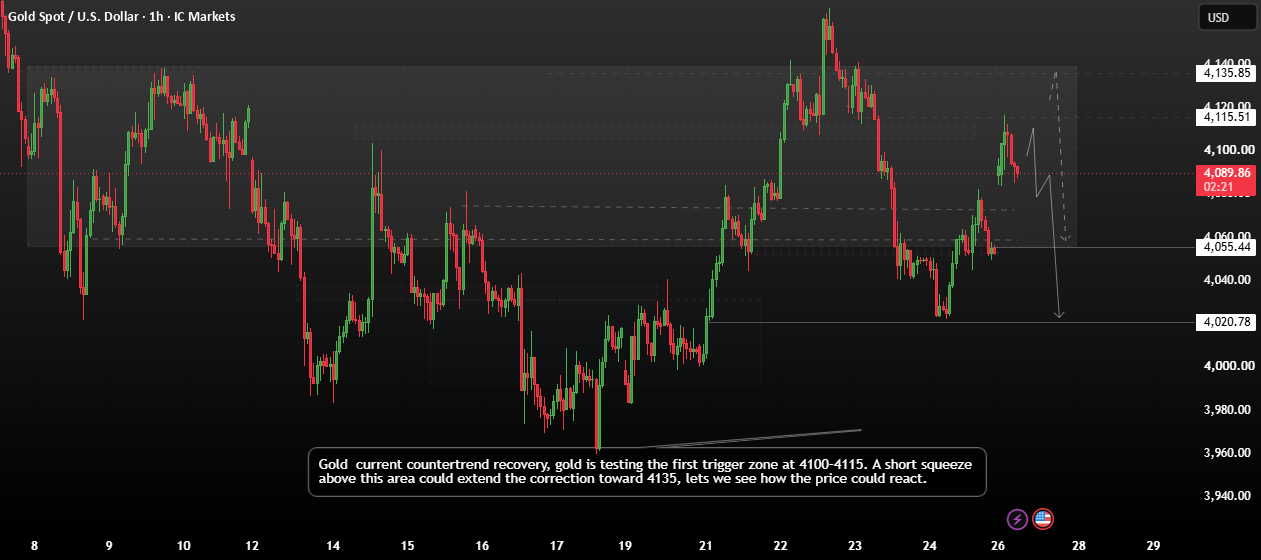Click the purple lightning bolt event icon

(x=1017, y=519)
